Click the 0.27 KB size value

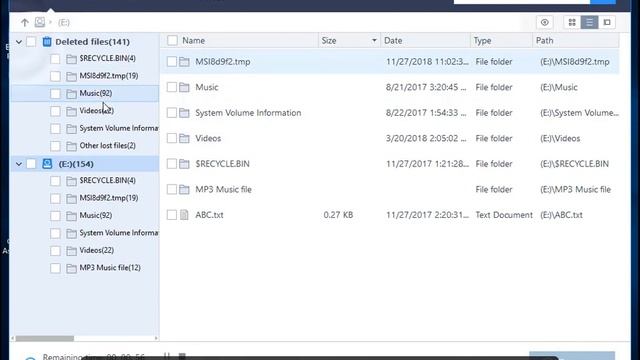pos(338,215)
